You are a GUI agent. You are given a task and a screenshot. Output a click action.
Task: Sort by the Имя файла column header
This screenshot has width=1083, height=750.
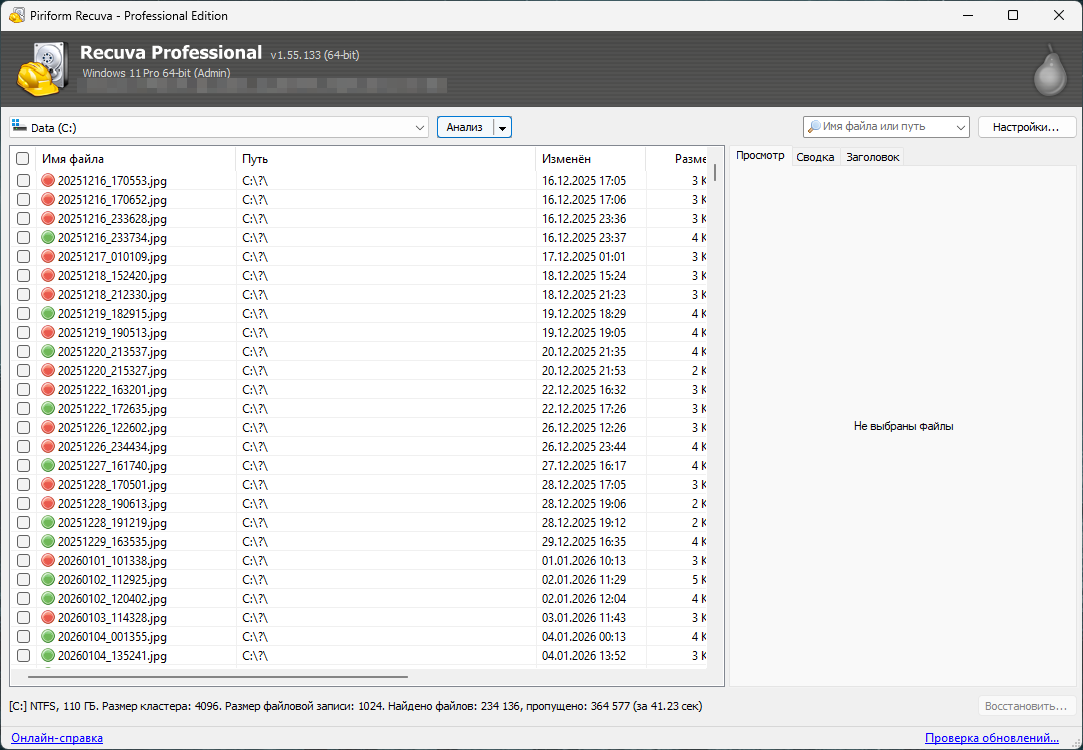pyautogui.click(x=136, y=159)
